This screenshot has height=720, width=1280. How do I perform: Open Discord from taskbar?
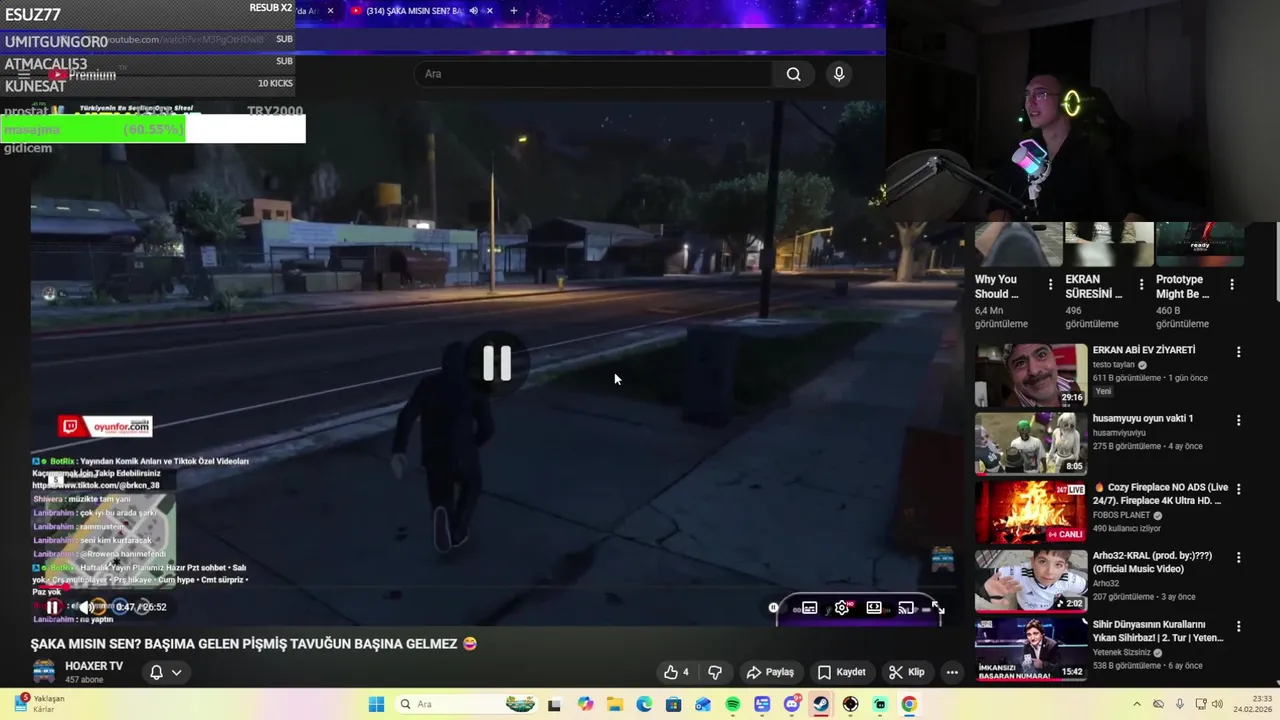792,704
